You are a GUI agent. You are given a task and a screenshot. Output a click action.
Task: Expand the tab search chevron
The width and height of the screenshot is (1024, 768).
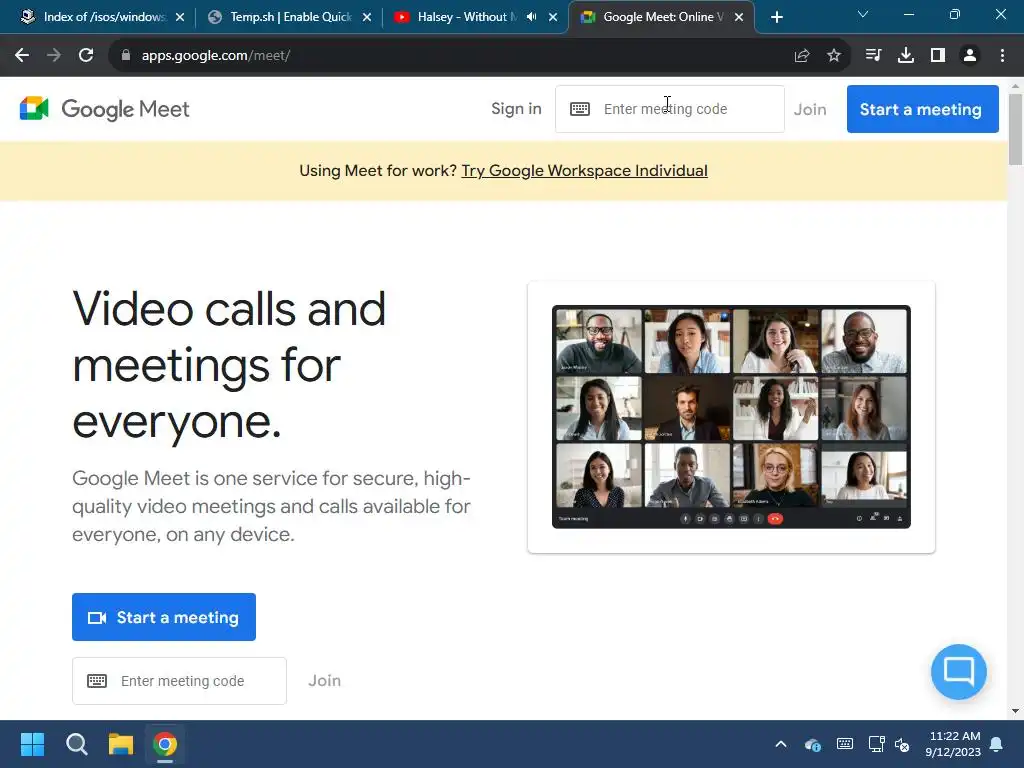[x=863, y=14]
